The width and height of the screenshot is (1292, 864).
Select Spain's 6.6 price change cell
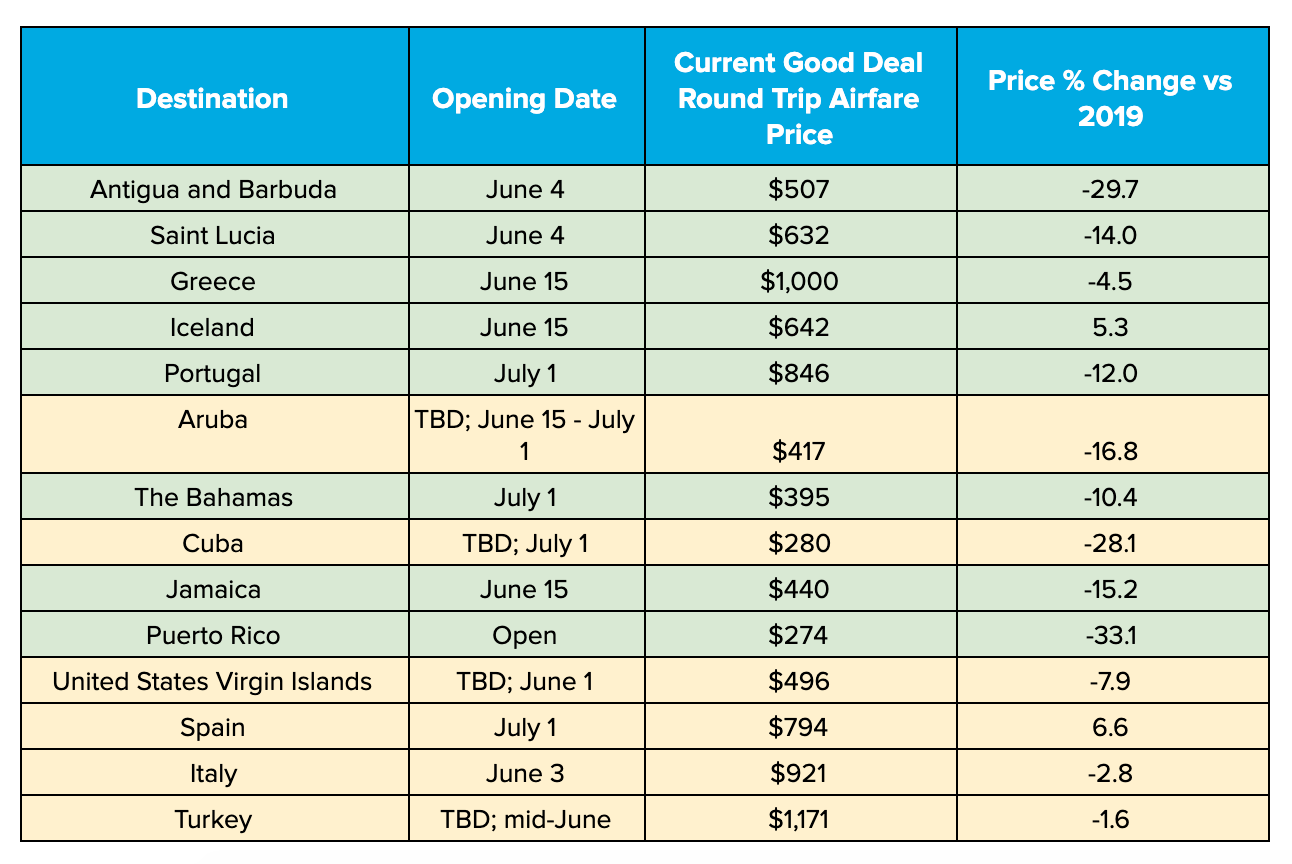pyautogui.click(x=1112, y=726)
